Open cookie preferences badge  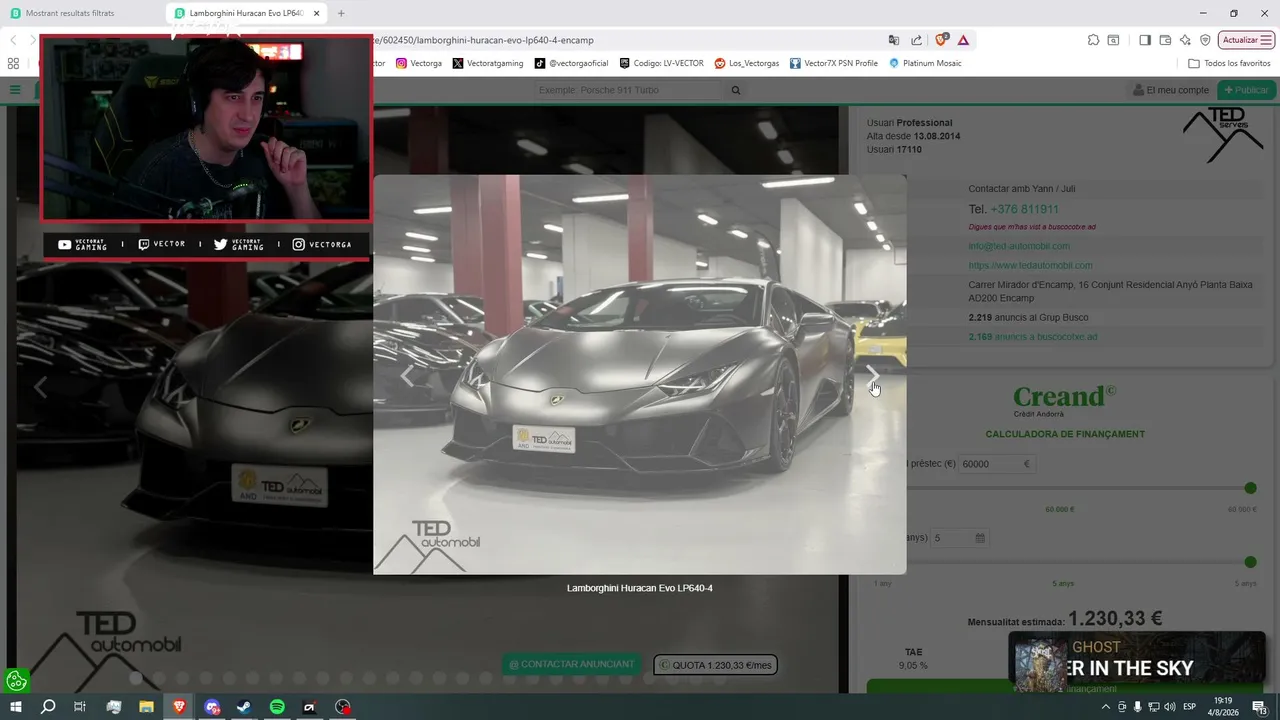(17, 681)
